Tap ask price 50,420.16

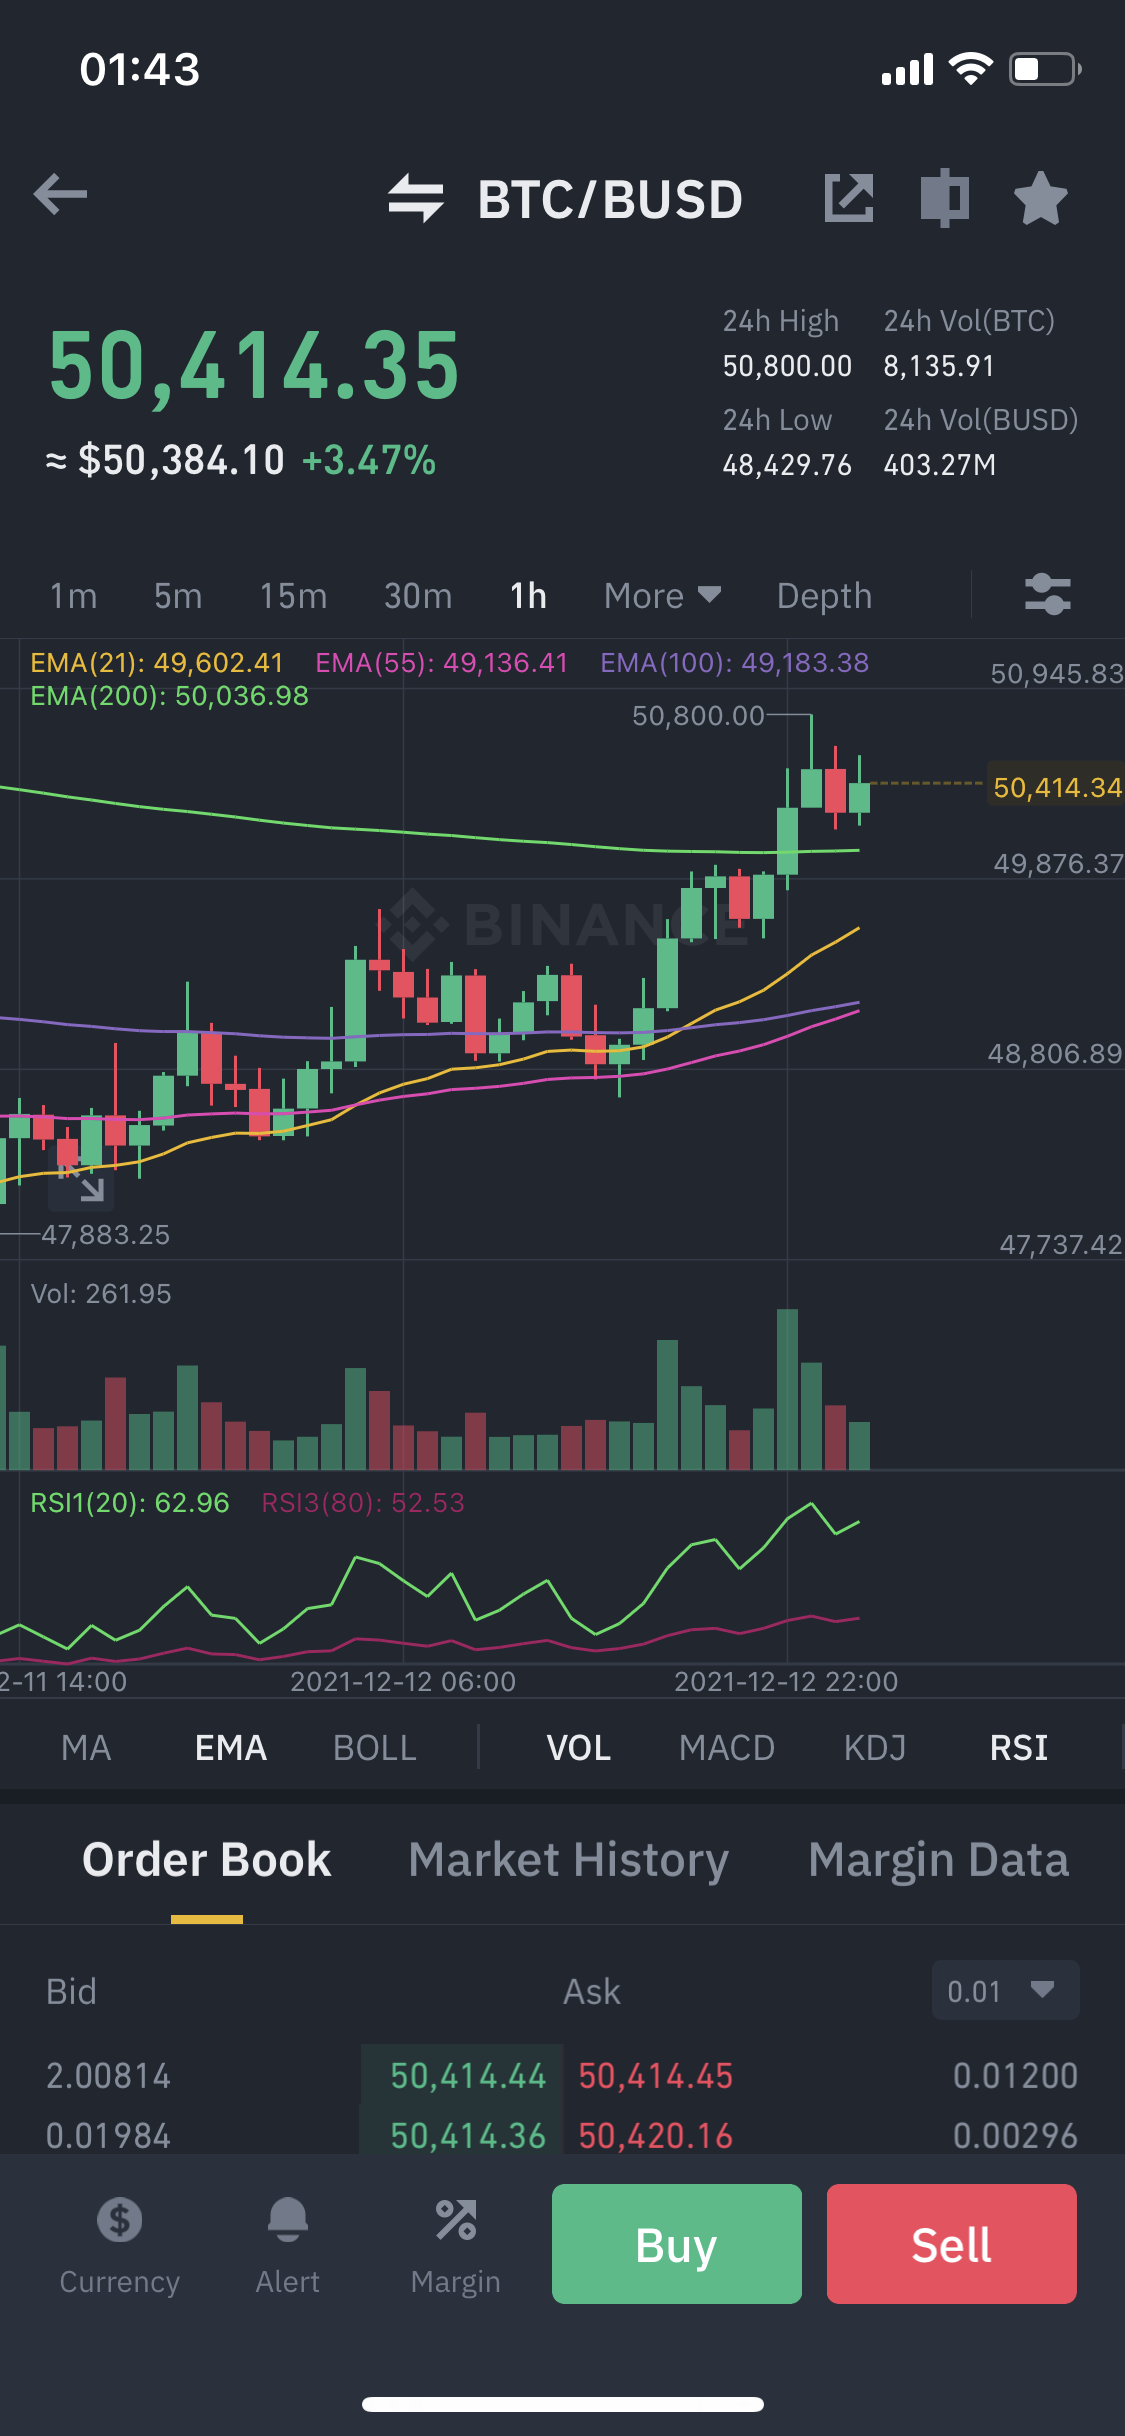(x=656, y=2136)
